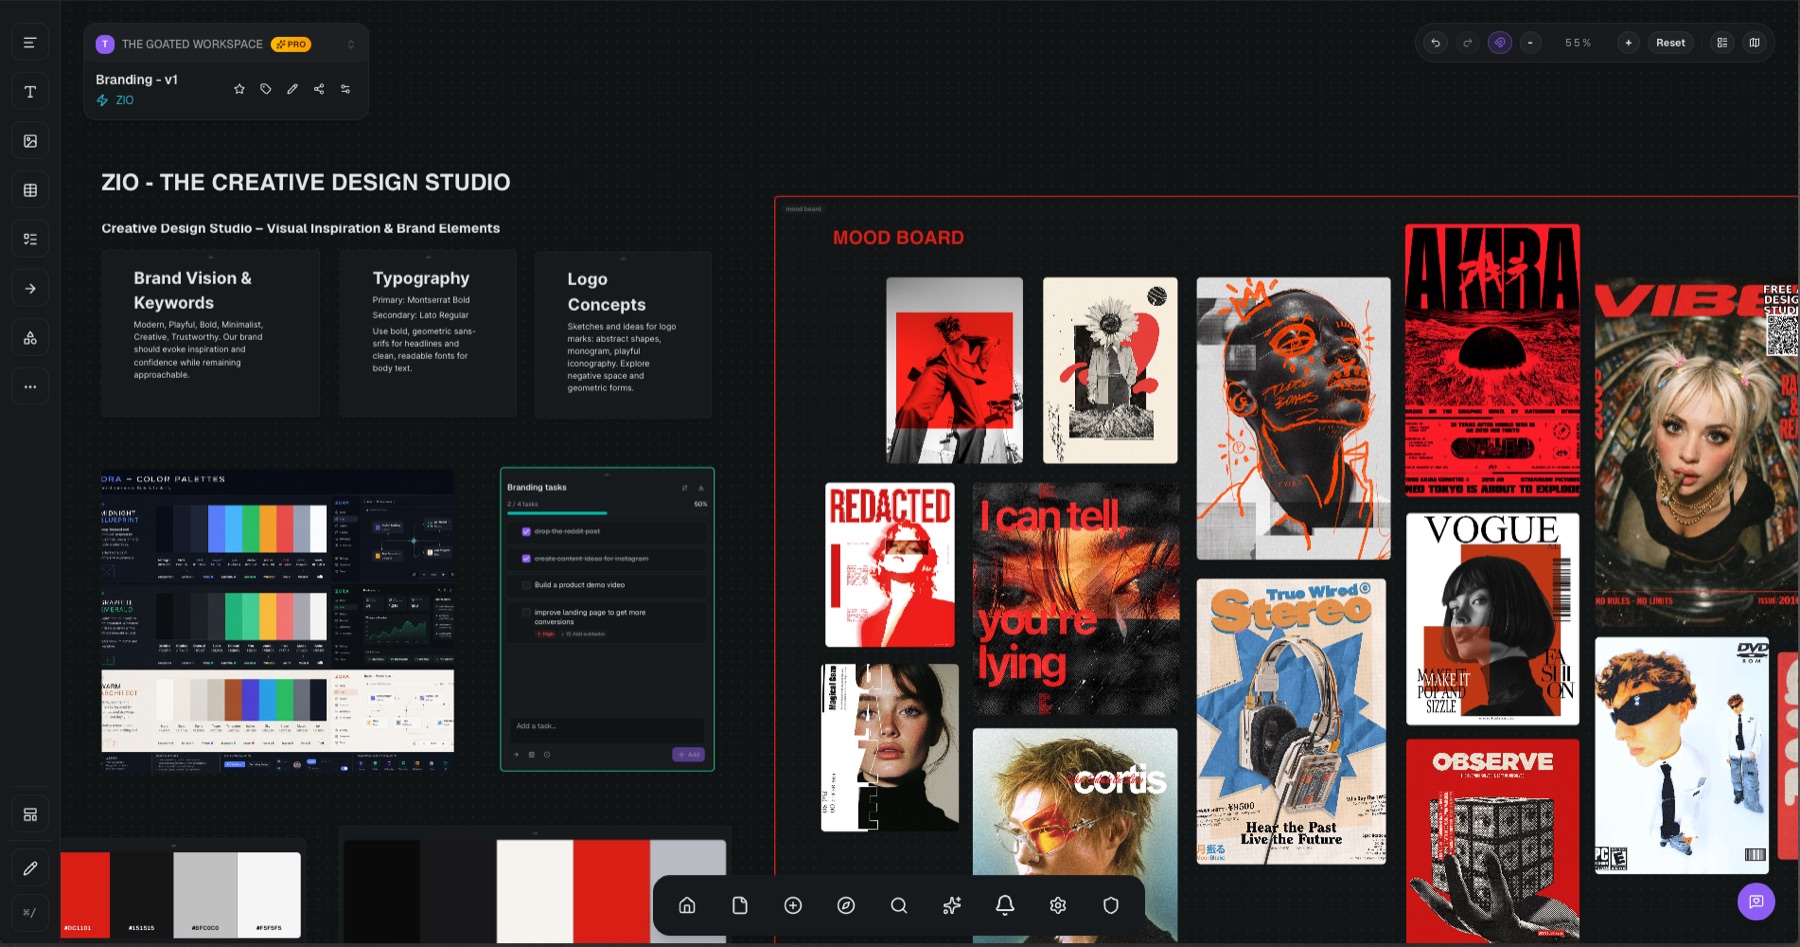Screen dimensions: 1800x947
Task: Uncheck 'drop the reddit post' task
Action: (526, 531)
